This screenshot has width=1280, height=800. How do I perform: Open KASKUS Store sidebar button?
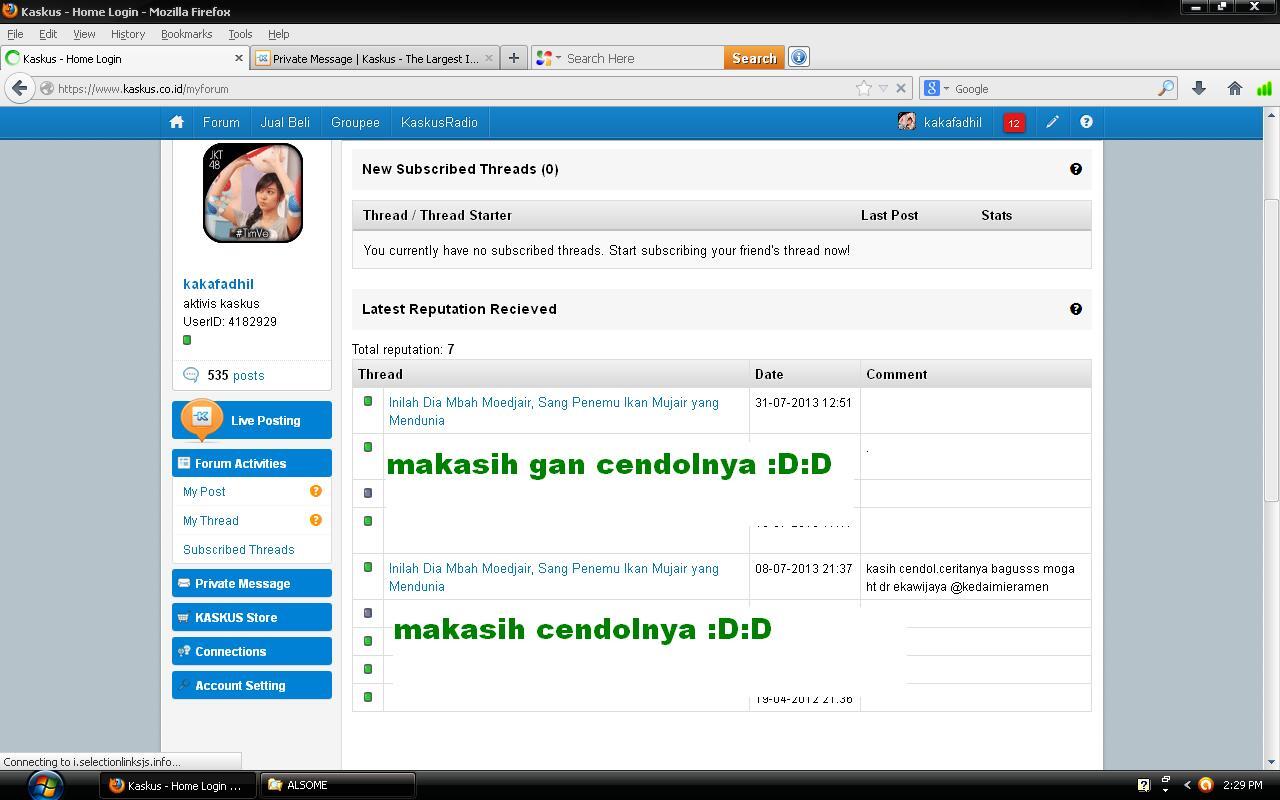pyautogui.click(x=252, y=617)
